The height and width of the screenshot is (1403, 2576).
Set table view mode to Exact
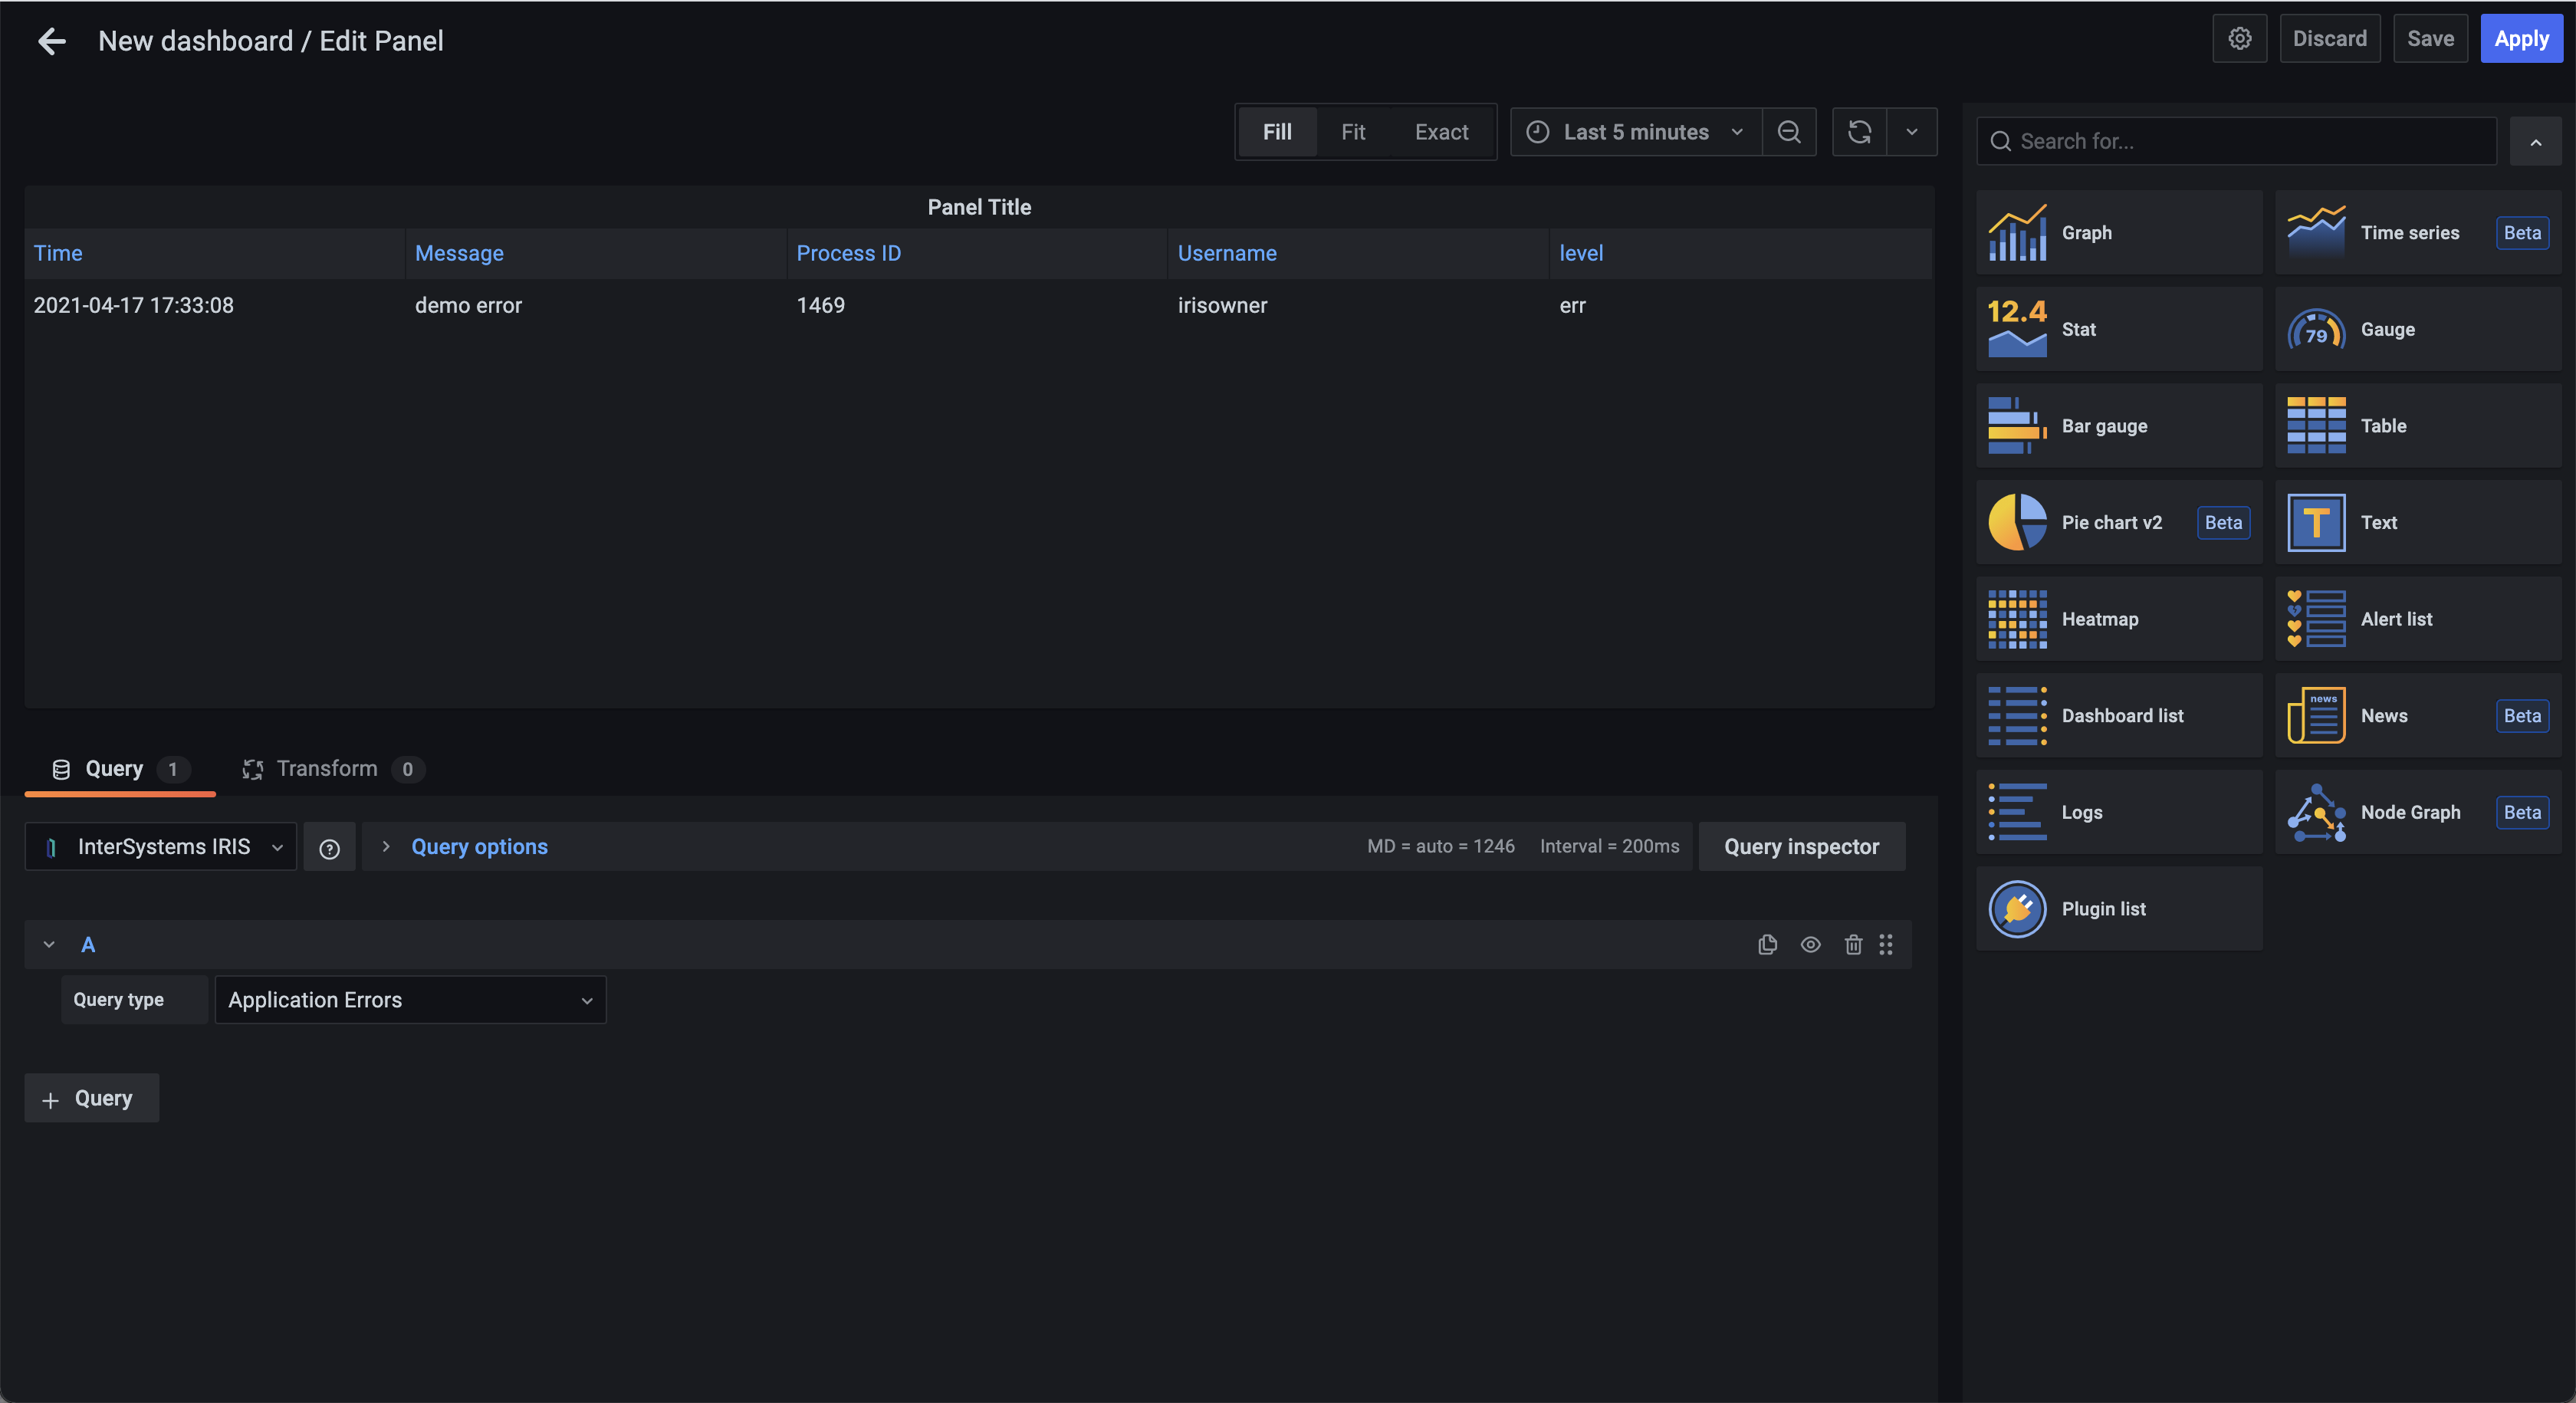tap(1441, 132)
